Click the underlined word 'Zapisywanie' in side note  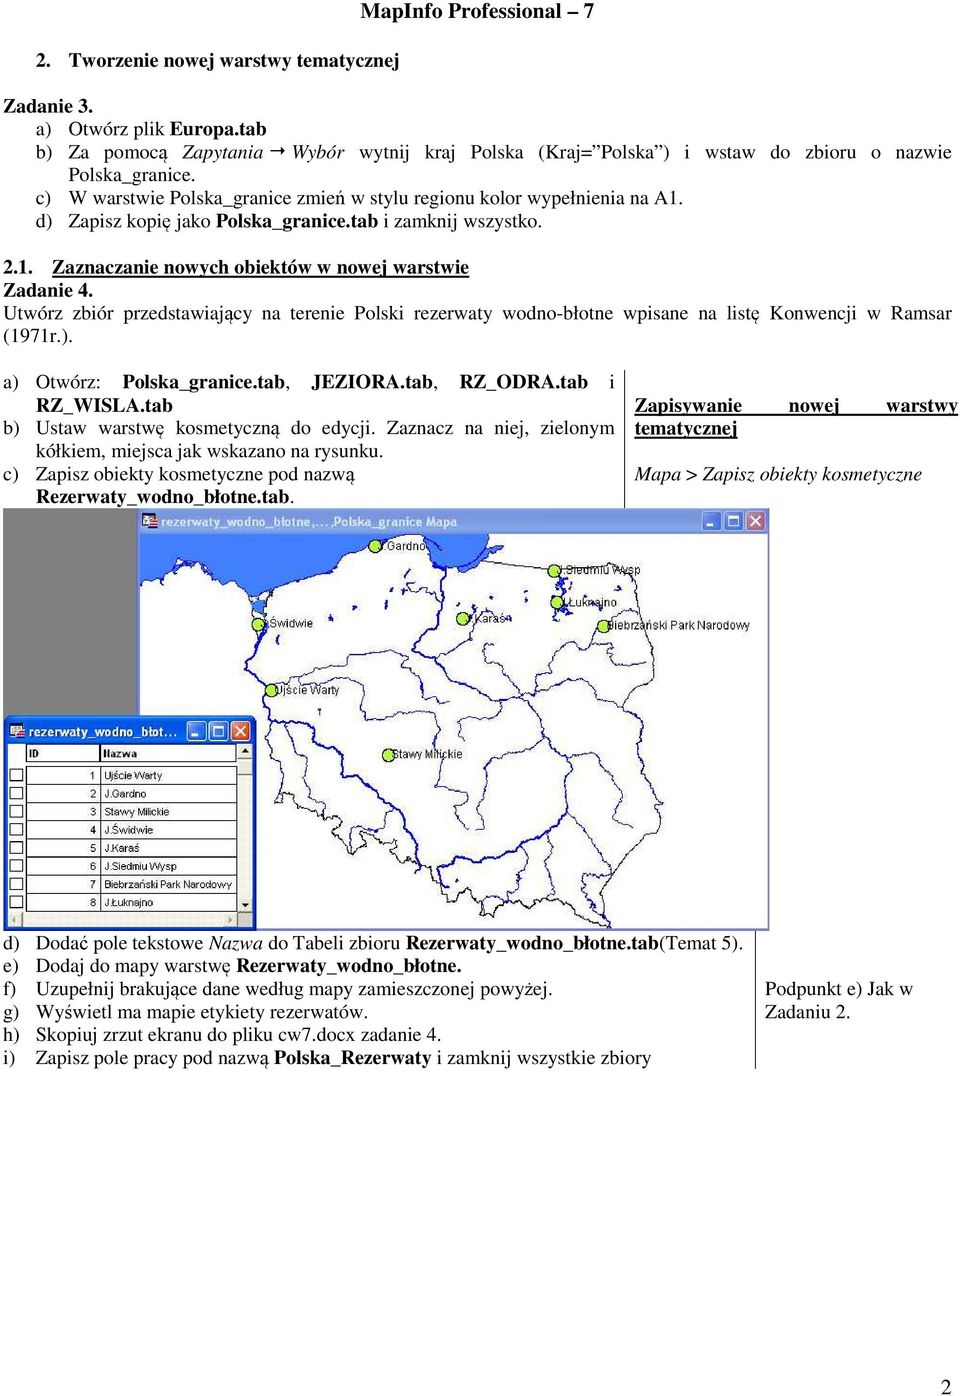point(688,405)
